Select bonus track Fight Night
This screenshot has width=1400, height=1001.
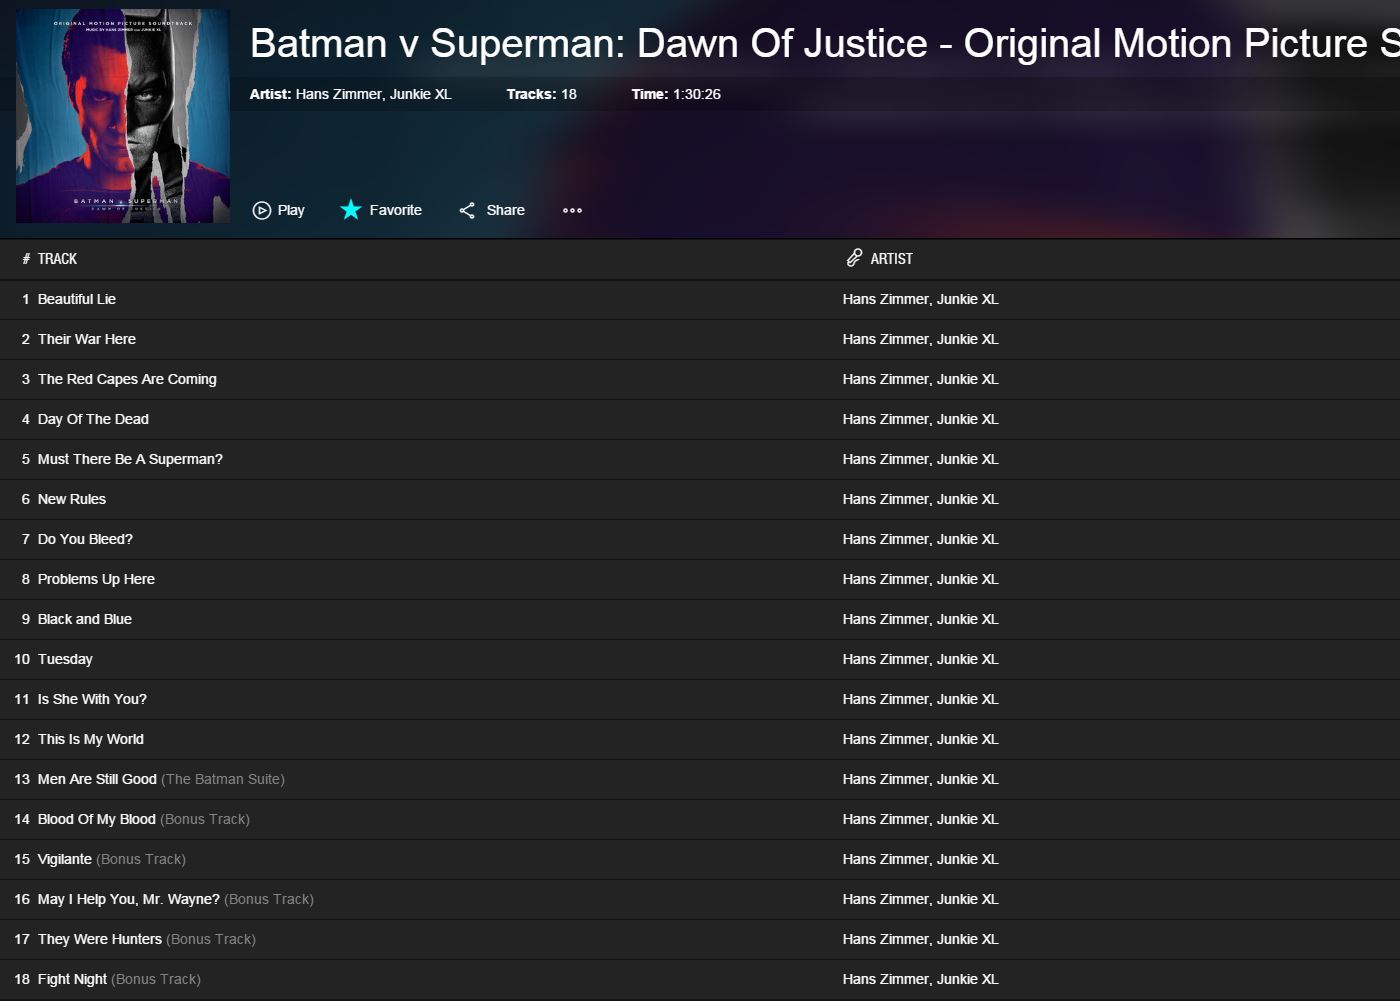point(72,979)
